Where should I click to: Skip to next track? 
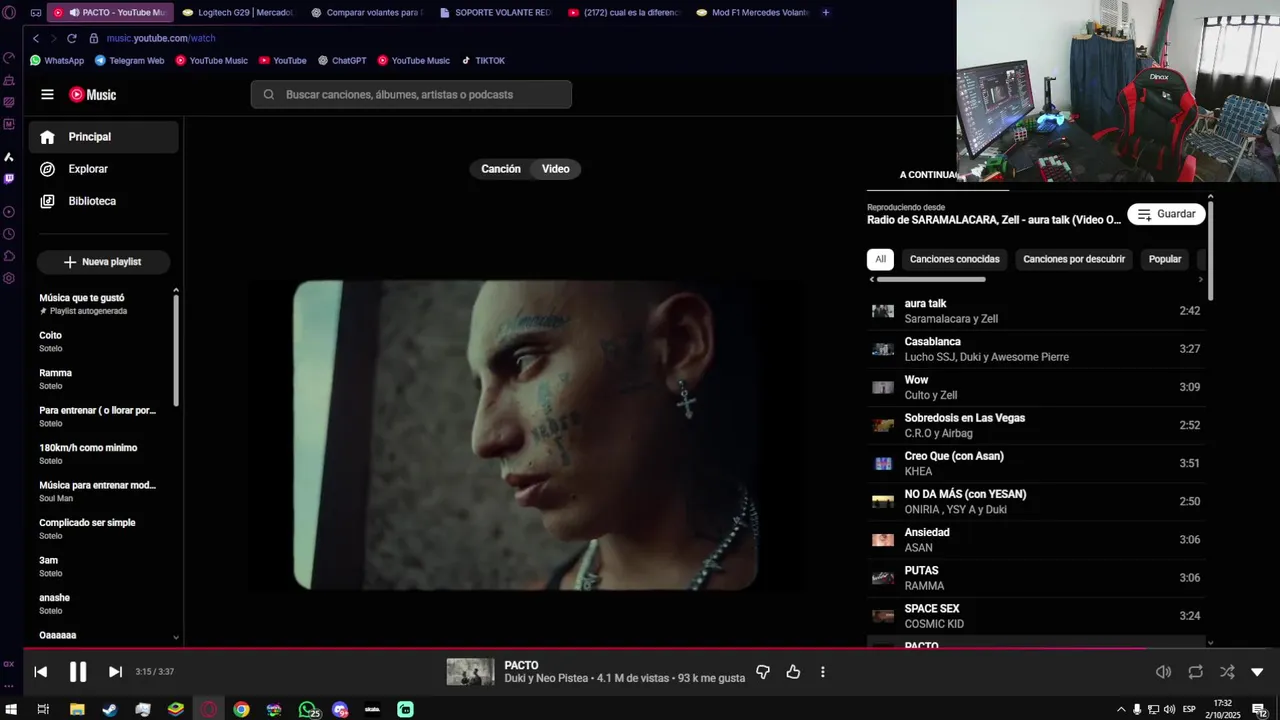tap(115, 672)
